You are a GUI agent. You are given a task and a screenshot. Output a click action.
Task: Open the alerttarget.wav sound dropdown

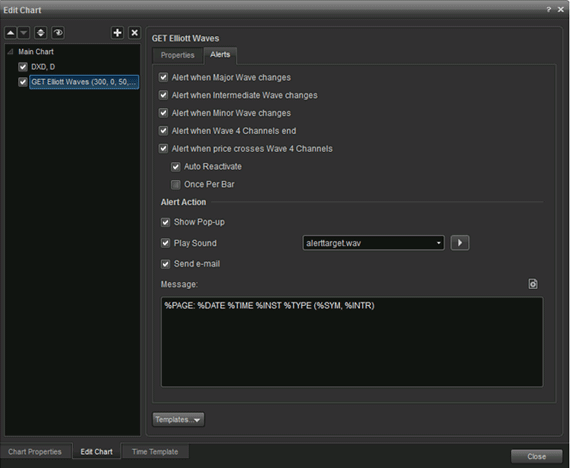(373, 243)
